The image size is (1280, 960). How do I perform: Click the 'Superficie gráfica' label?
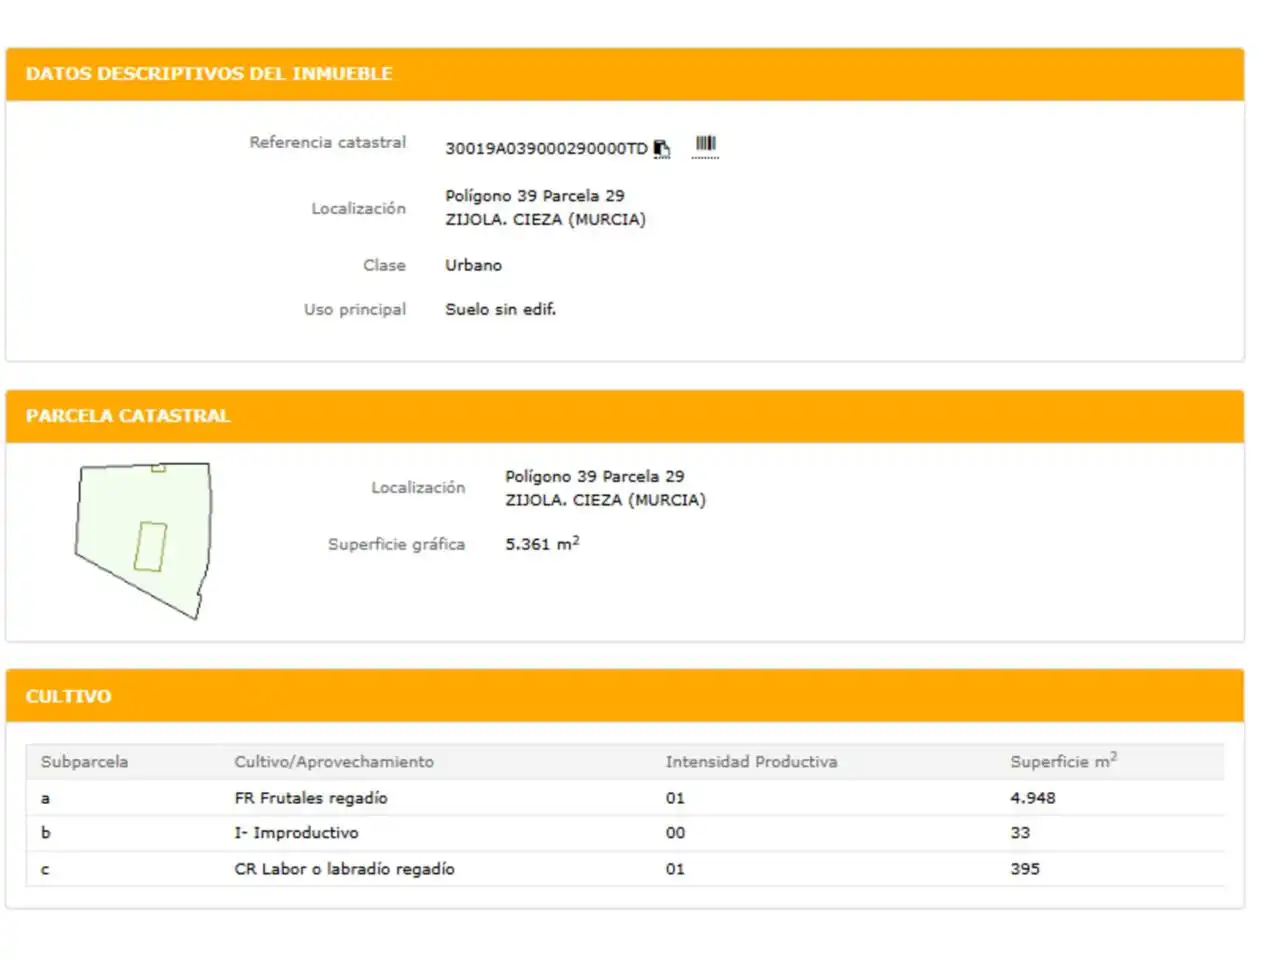pos(396,544)
